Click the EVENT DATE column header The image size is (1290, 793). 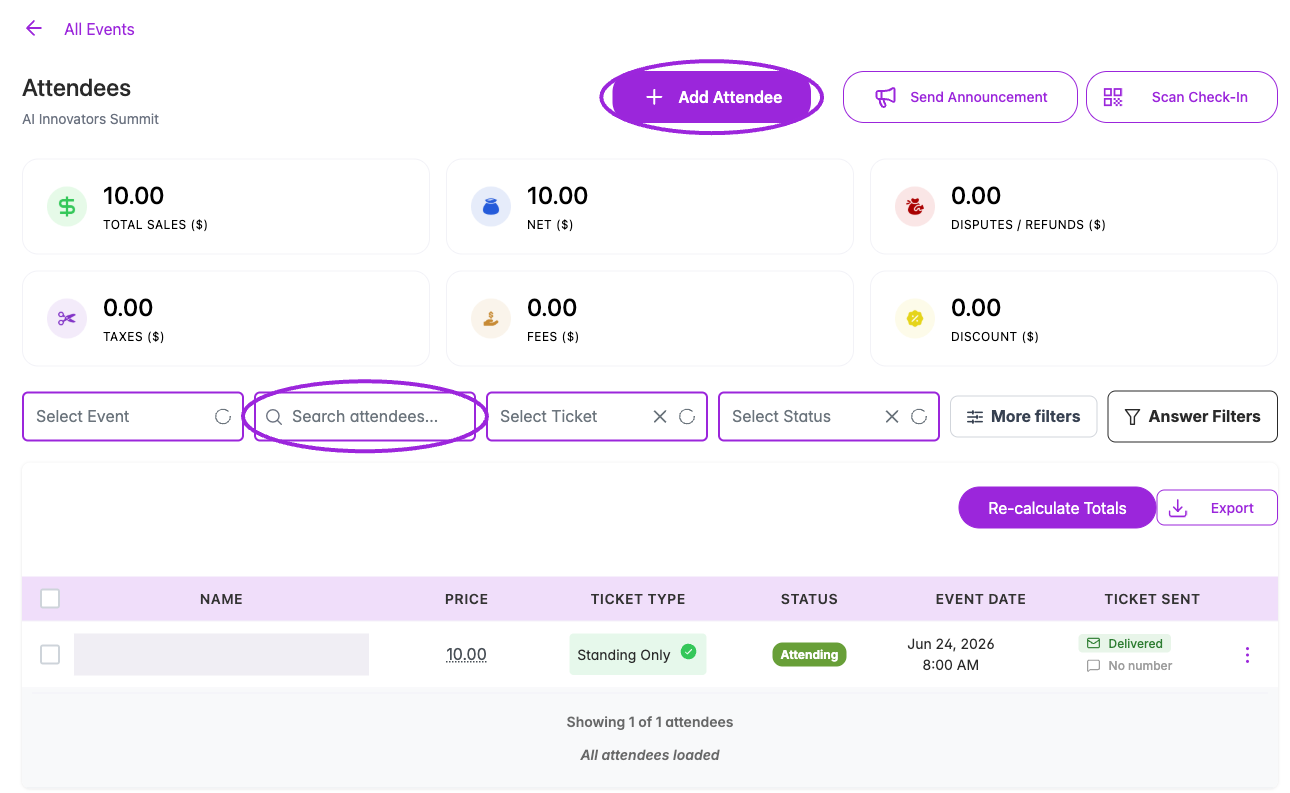pyautogui.click(x=981, y=599)
